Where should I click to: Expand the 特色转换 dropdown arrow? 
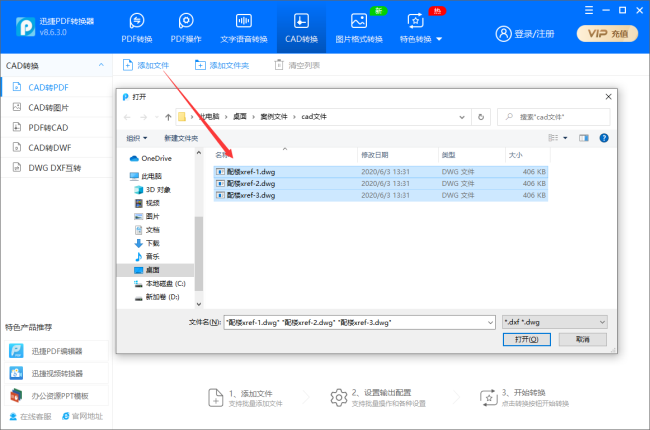(x=439, y=39)
